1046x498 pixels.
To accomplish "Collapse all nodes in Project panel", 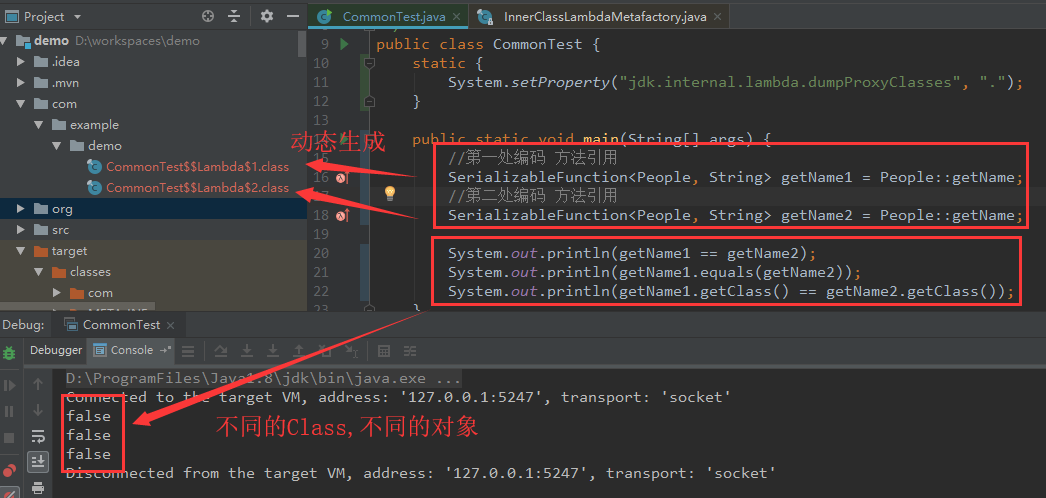I will click(x=233, y=17).
